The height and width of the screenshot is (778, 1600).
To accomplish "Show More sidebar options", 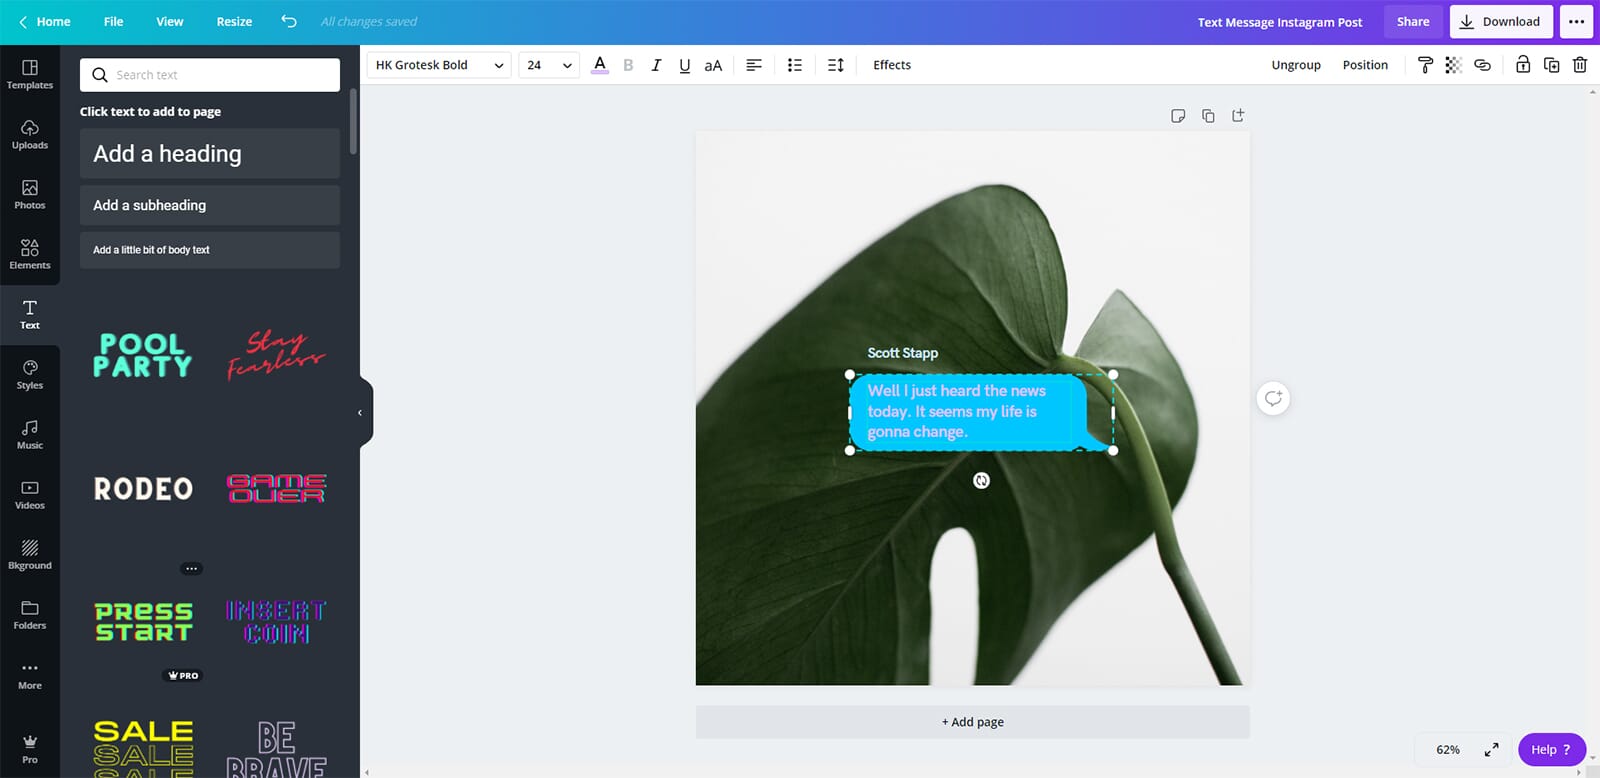I will click(30, 675).
